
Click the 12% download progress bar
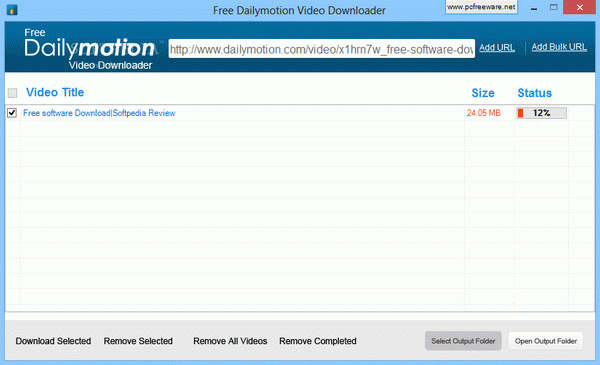[x=541, y=113]
